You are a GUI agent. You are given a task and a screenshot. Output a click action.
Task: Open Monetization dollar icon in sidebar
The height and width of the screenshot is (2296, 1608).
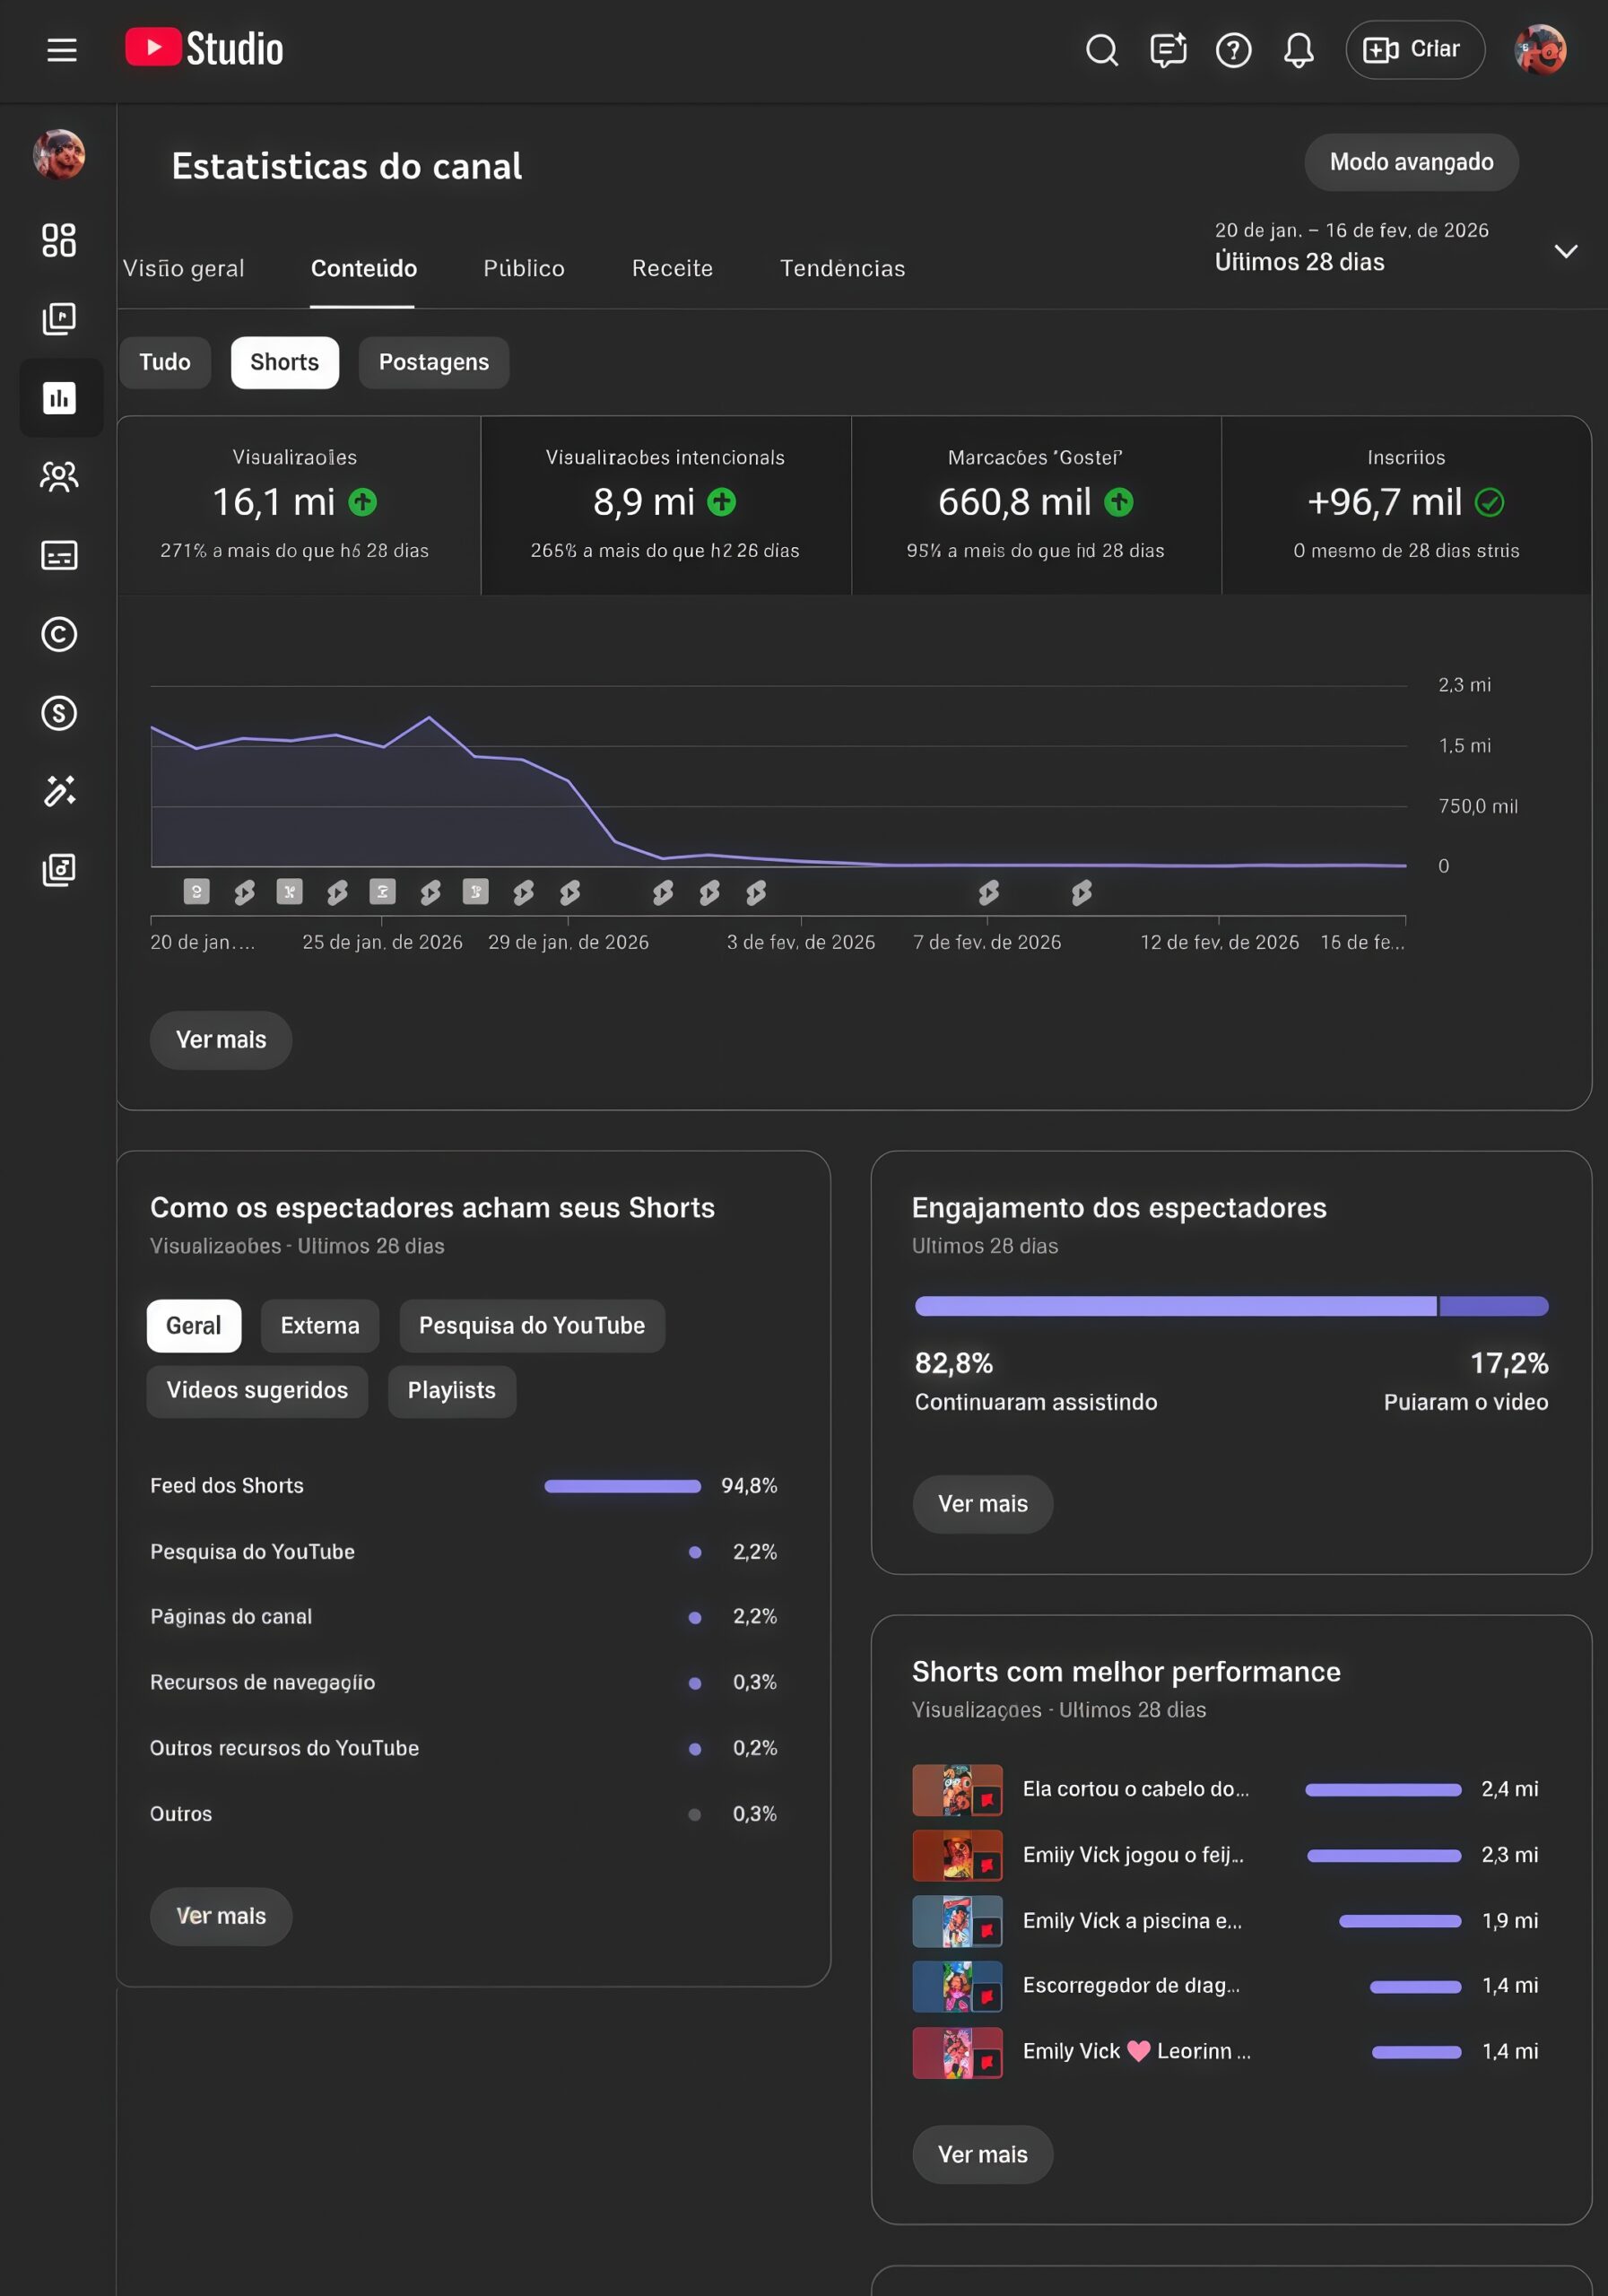(59, 713)
